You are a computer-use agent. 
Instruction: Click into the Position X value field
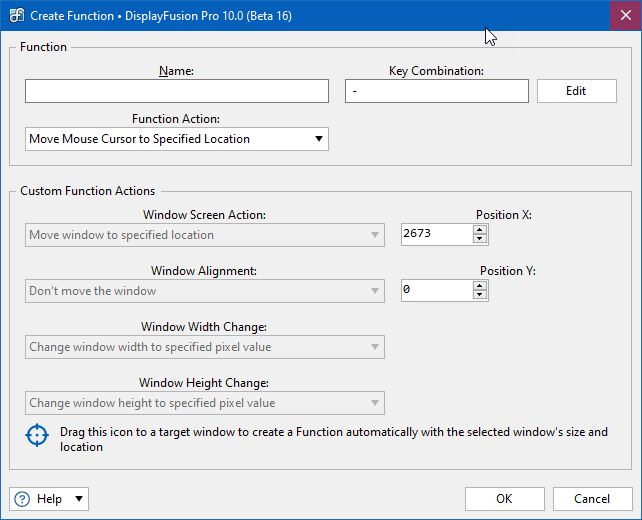coord(437,234)
